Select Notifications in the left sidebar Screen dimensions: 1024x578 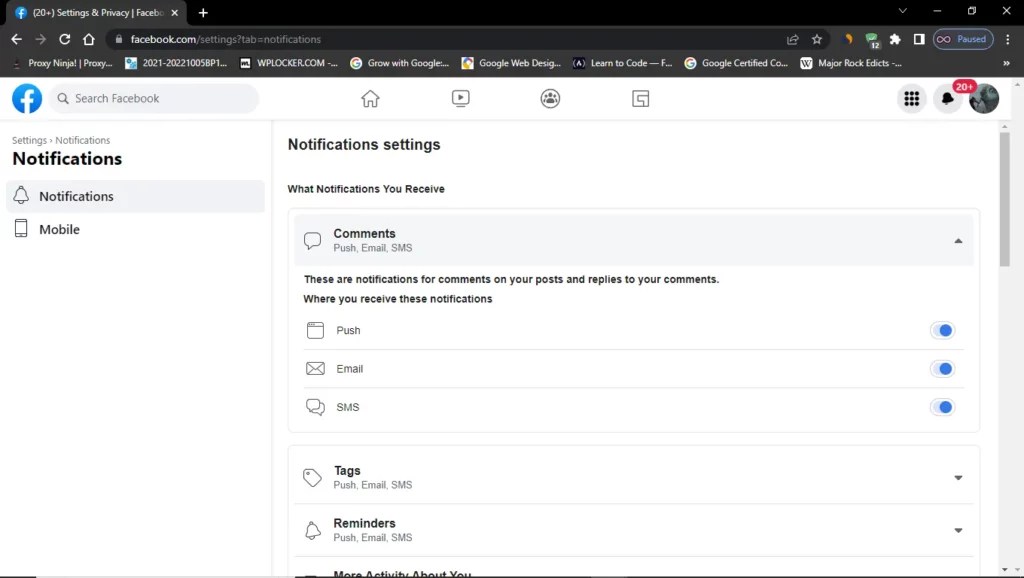76,196
